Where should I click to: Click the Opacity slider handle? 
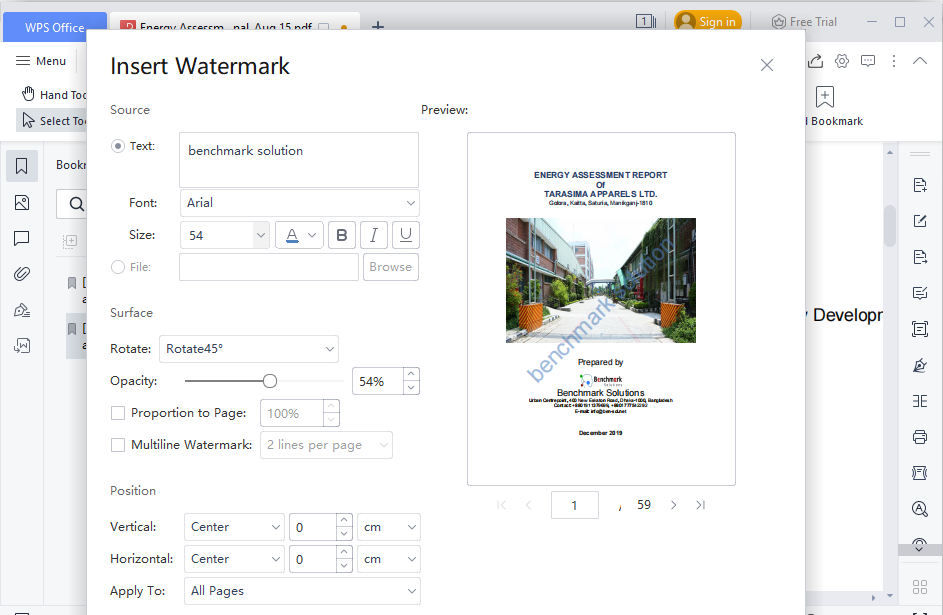click(270, 381)
